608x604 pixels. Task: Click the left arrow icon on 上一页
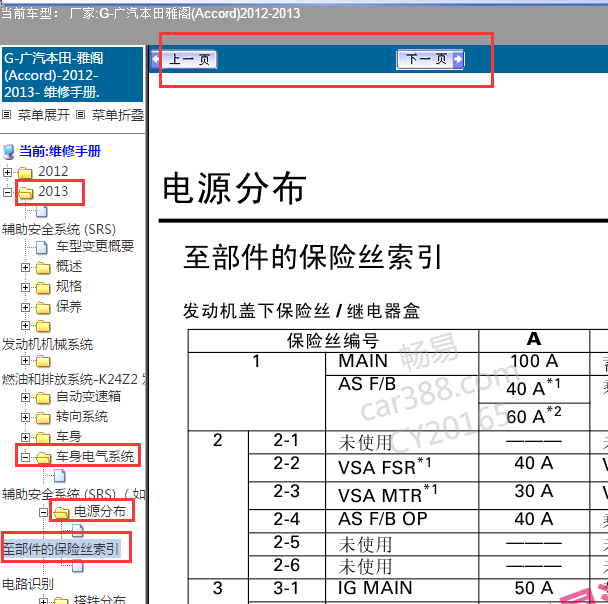point(156,59)
